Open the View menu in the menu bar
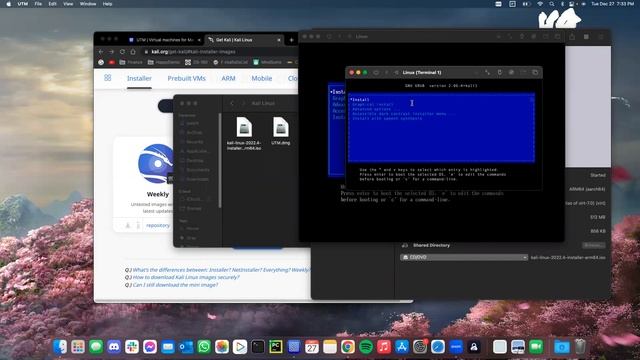Viewport: 640px width, 360px height. click(x=68, y=4)
